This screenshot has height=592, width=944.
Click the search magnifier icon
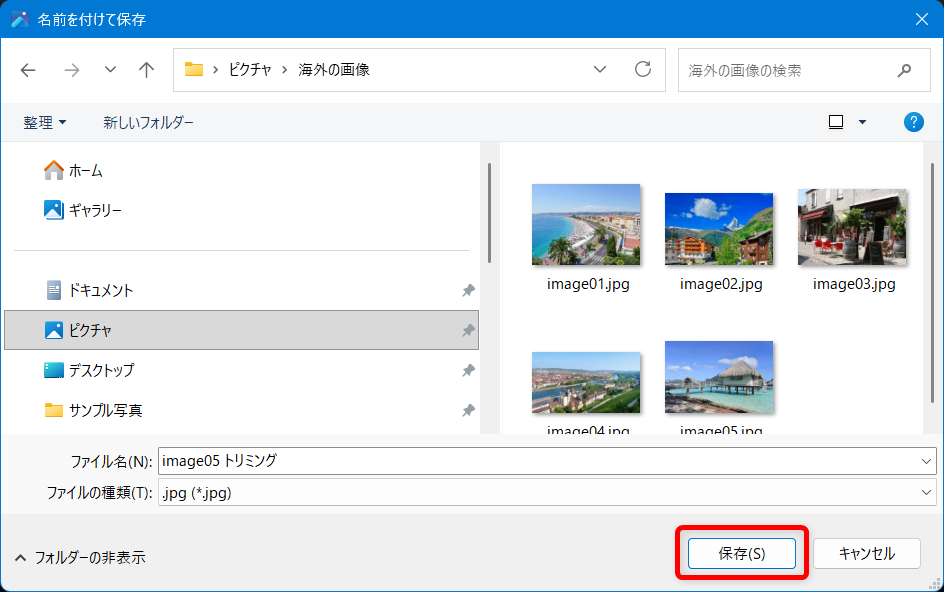pos(904,70)
